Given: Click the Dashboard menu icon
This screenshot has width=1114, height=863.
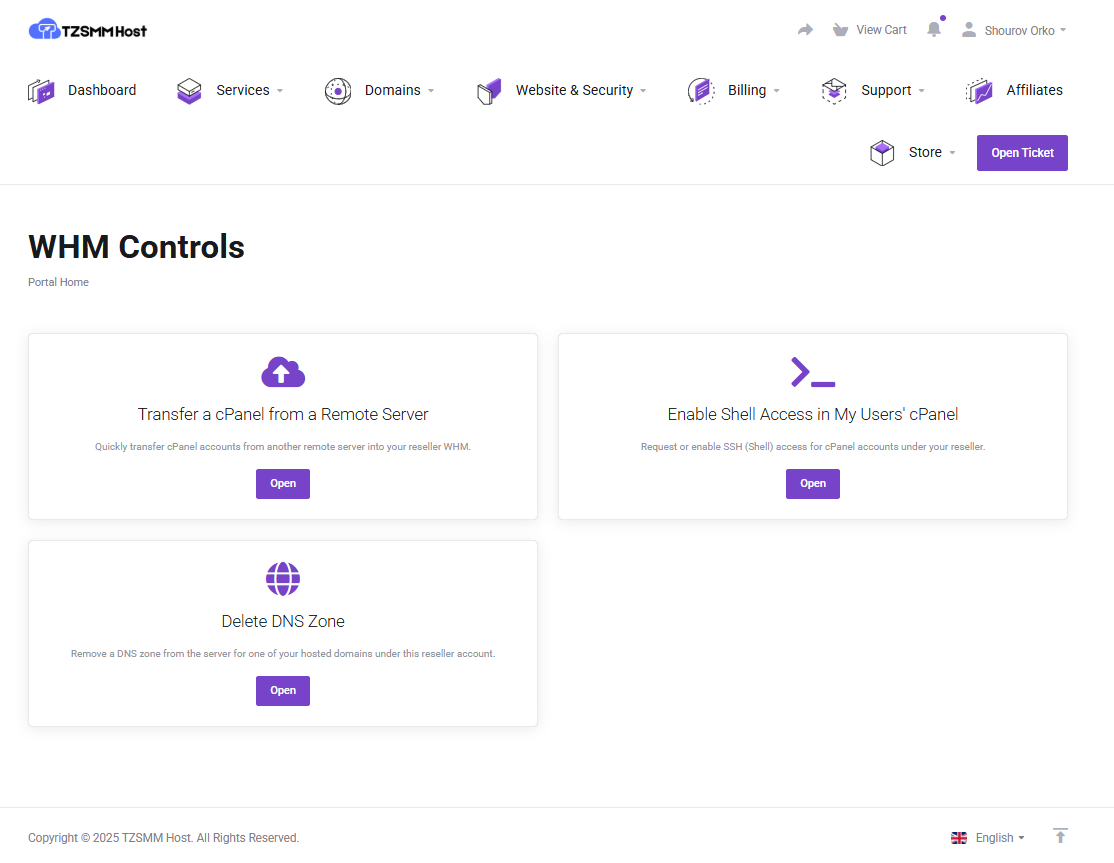Looking at the screenshot, I should (x=41, y=90).
